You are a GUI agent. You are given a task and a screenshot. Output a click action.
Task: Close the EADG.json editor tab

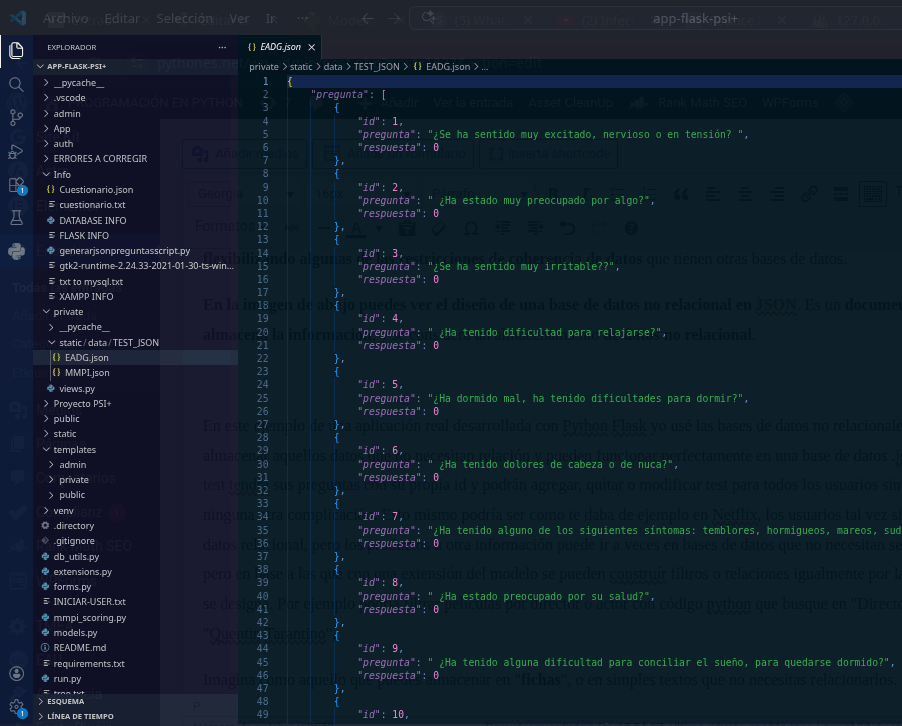312,47
